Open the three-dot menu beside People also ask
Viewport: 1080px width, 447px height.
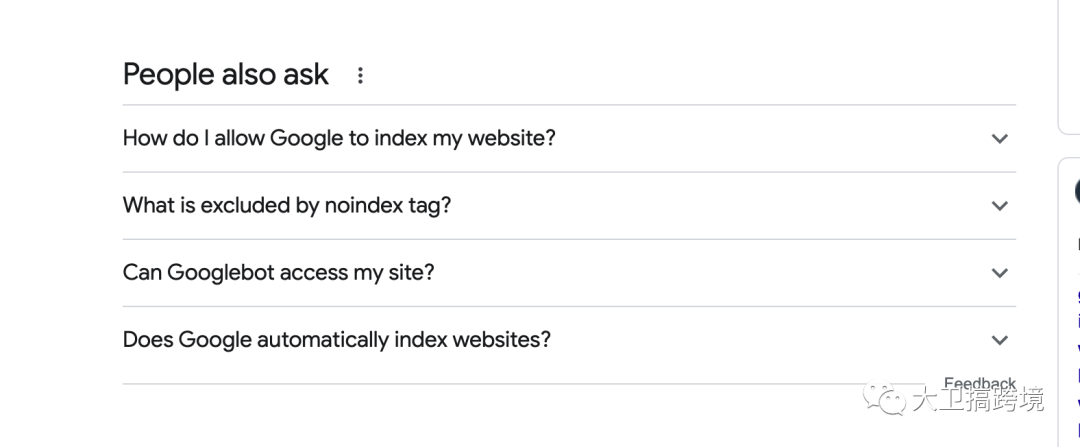click(x=360, y=75)
